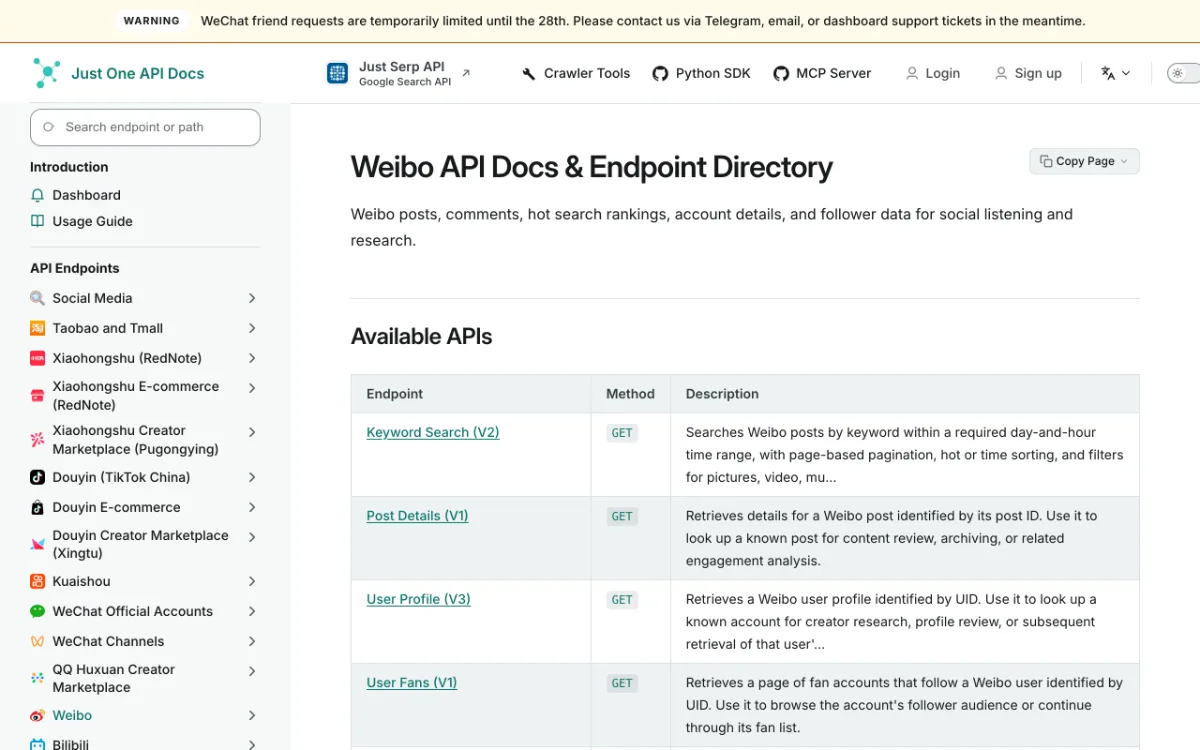Click the Douyin E-commerce bag icon

pos(37,507)
